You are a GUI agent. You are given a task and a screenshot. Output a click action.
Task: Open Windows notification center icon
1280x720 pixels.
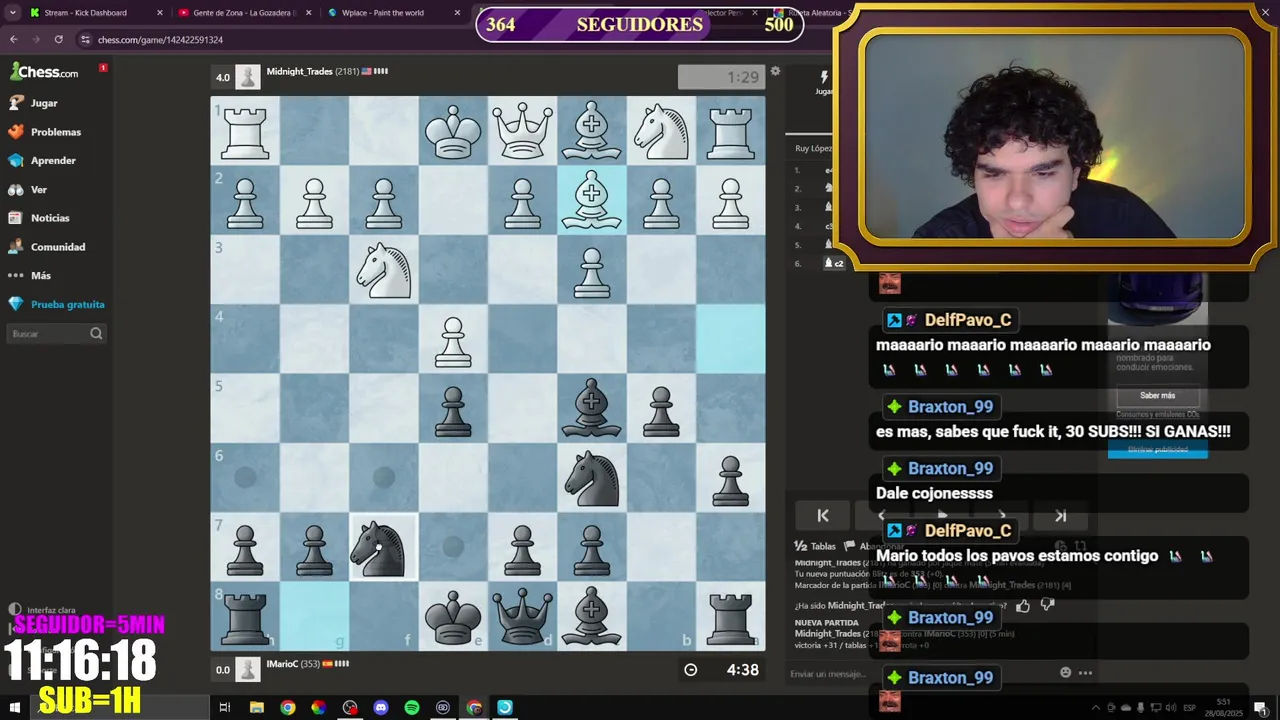(x=1260, y=707)
